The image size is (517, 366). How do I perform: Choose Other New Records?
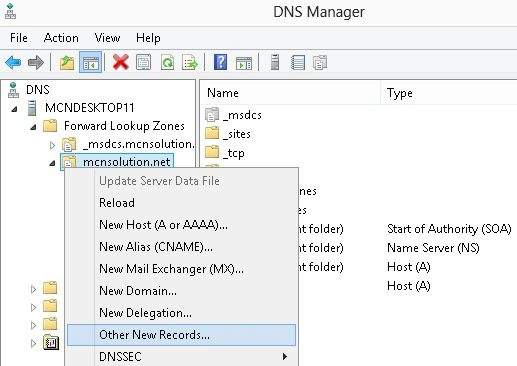click(x=181, y=335)
